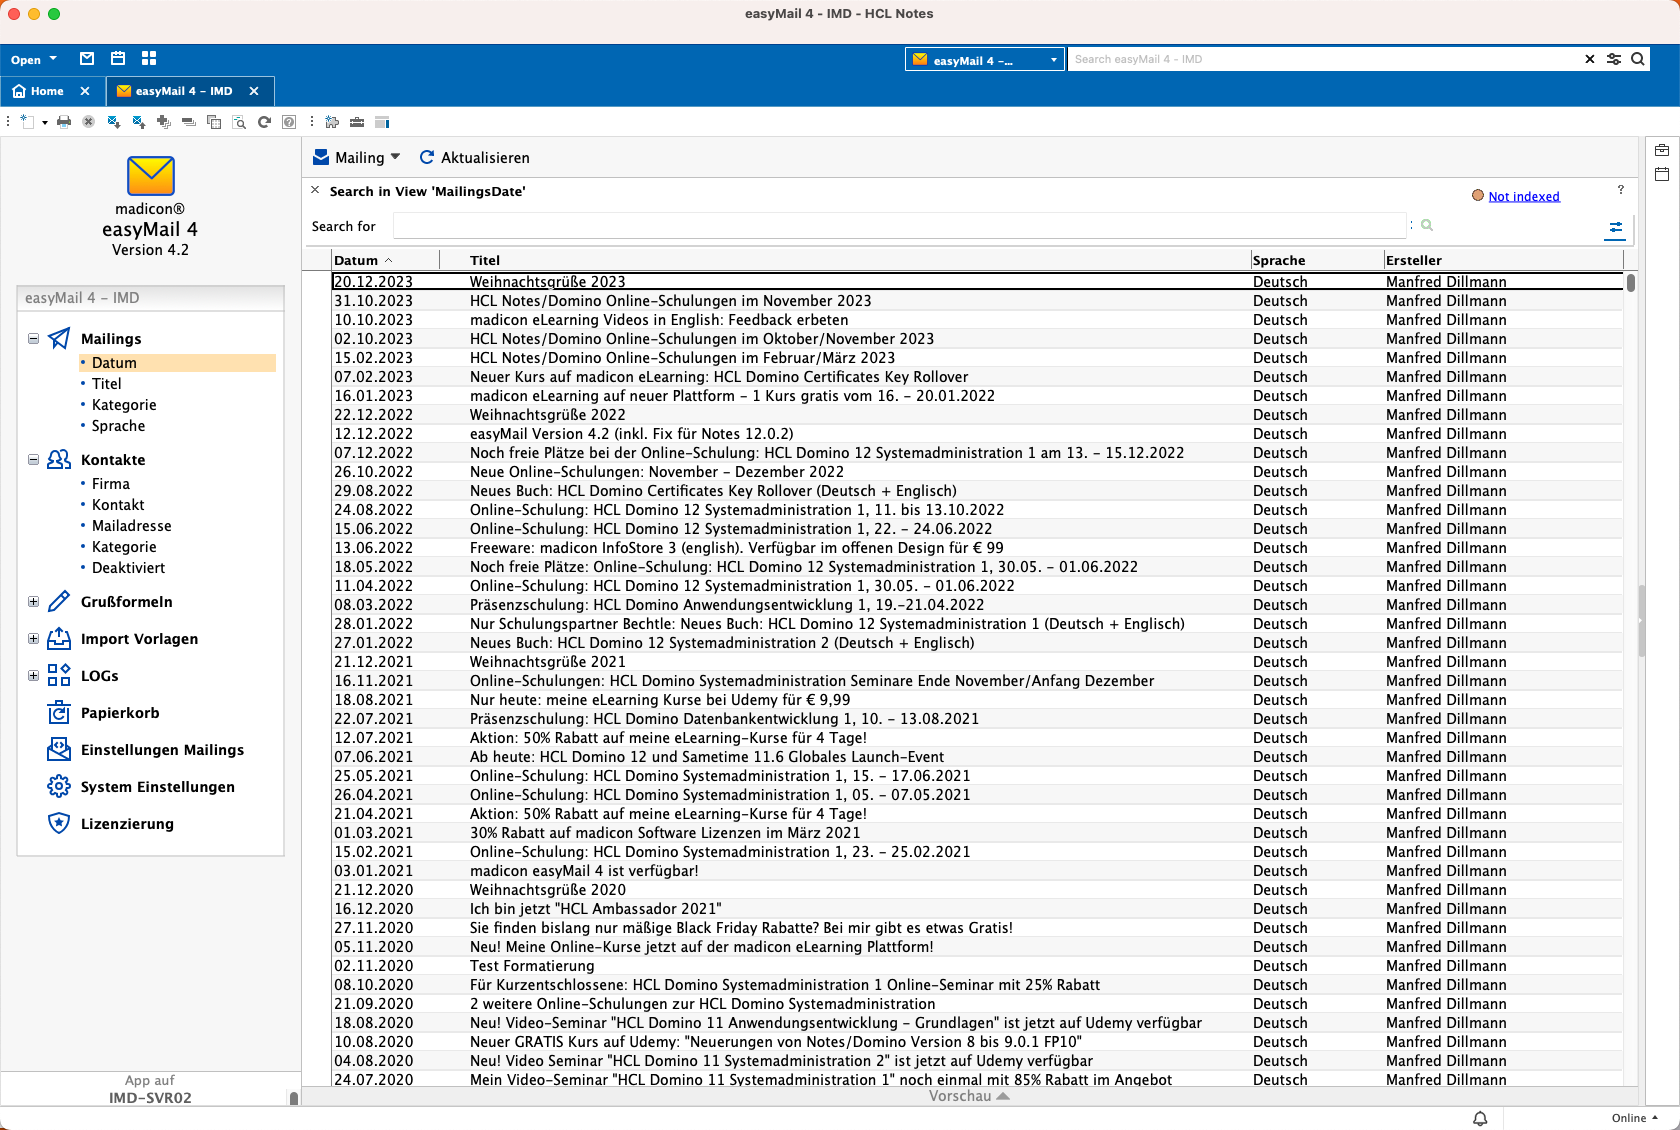Open the Mailing action dropdown
Image resolution: width=1680 pixels, height=1130 pixels.
point(357,157)
